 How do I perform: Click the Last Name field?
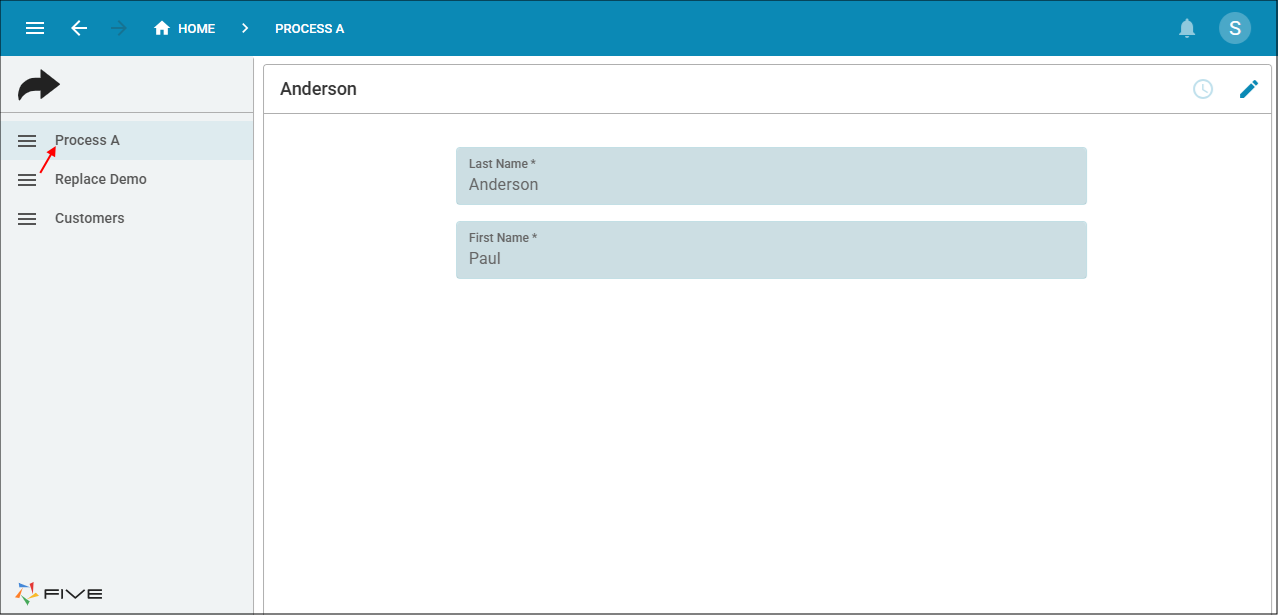[x=771, y=176]
